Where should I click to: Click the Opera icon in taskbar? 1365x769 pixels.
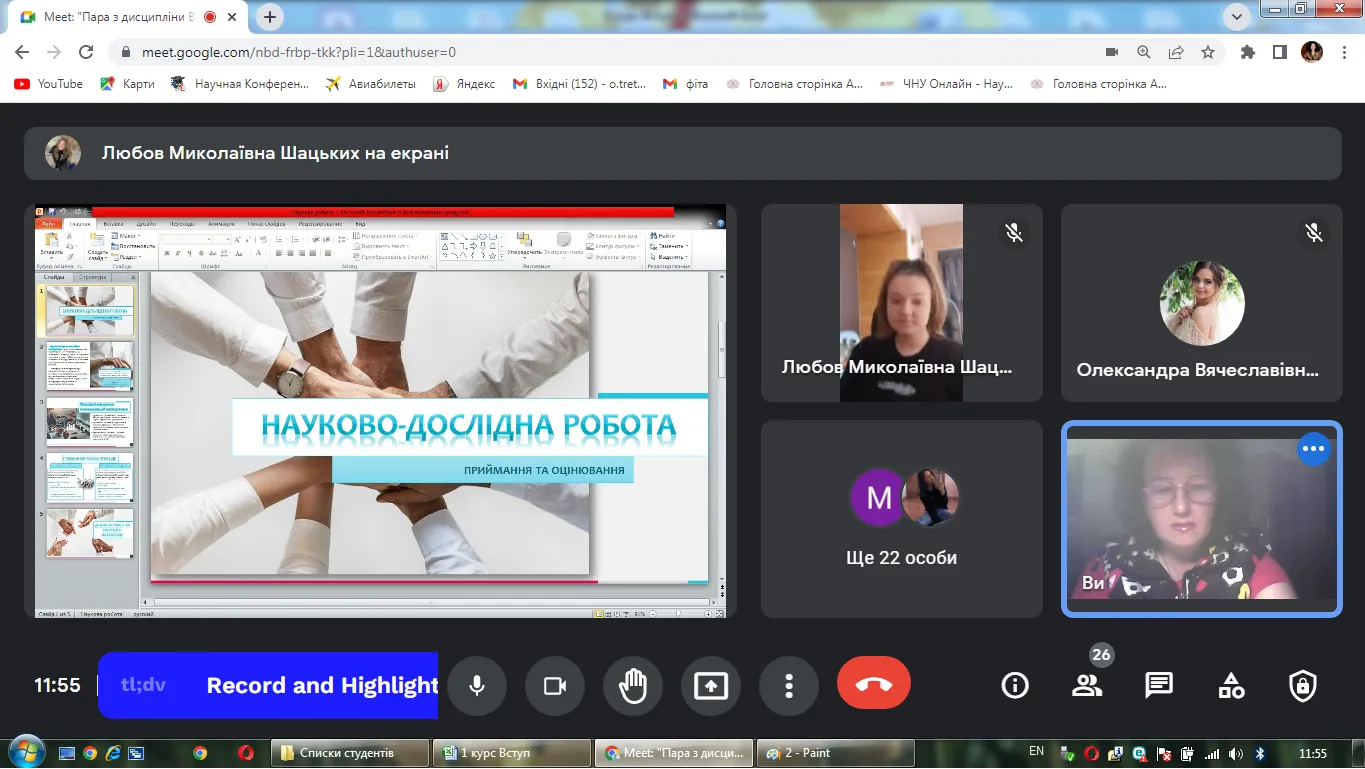tap(246, 753)
